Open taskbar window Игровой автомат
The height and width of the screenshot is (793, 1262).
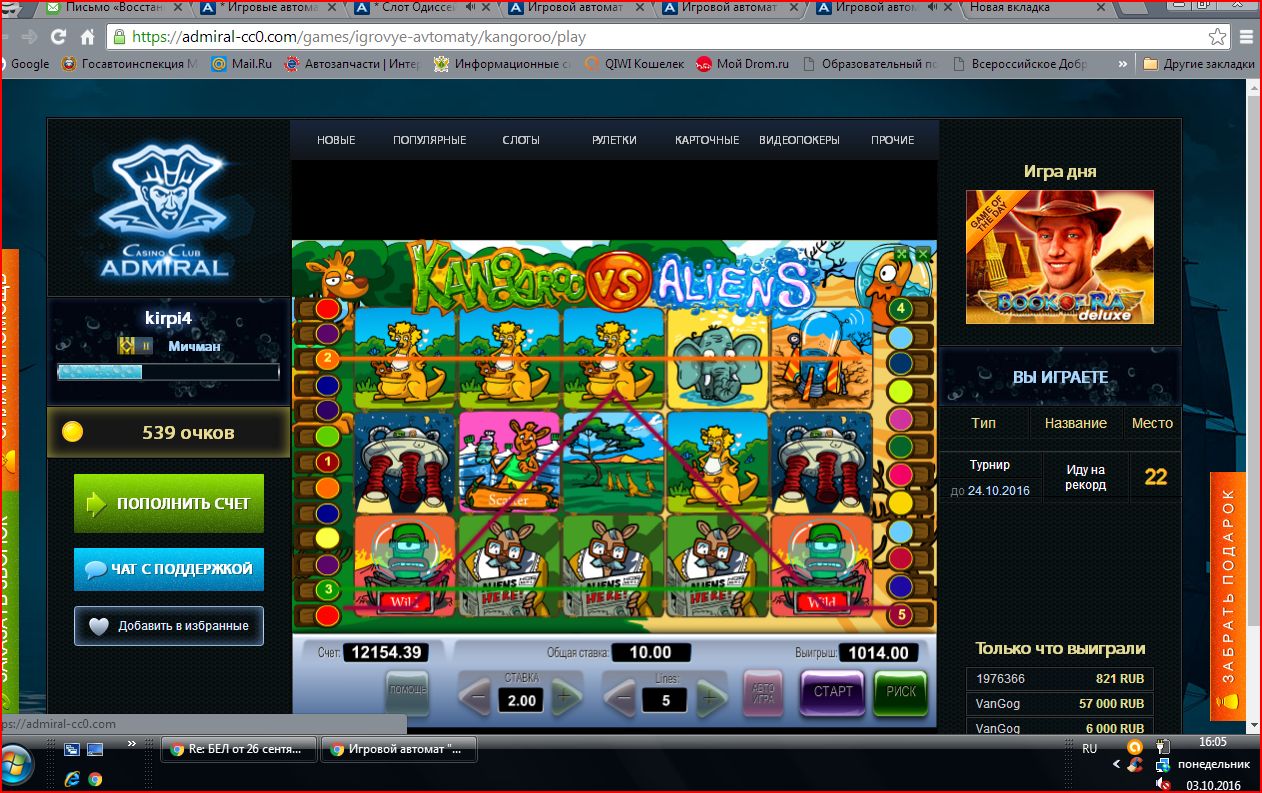click(x=399, y=748)
